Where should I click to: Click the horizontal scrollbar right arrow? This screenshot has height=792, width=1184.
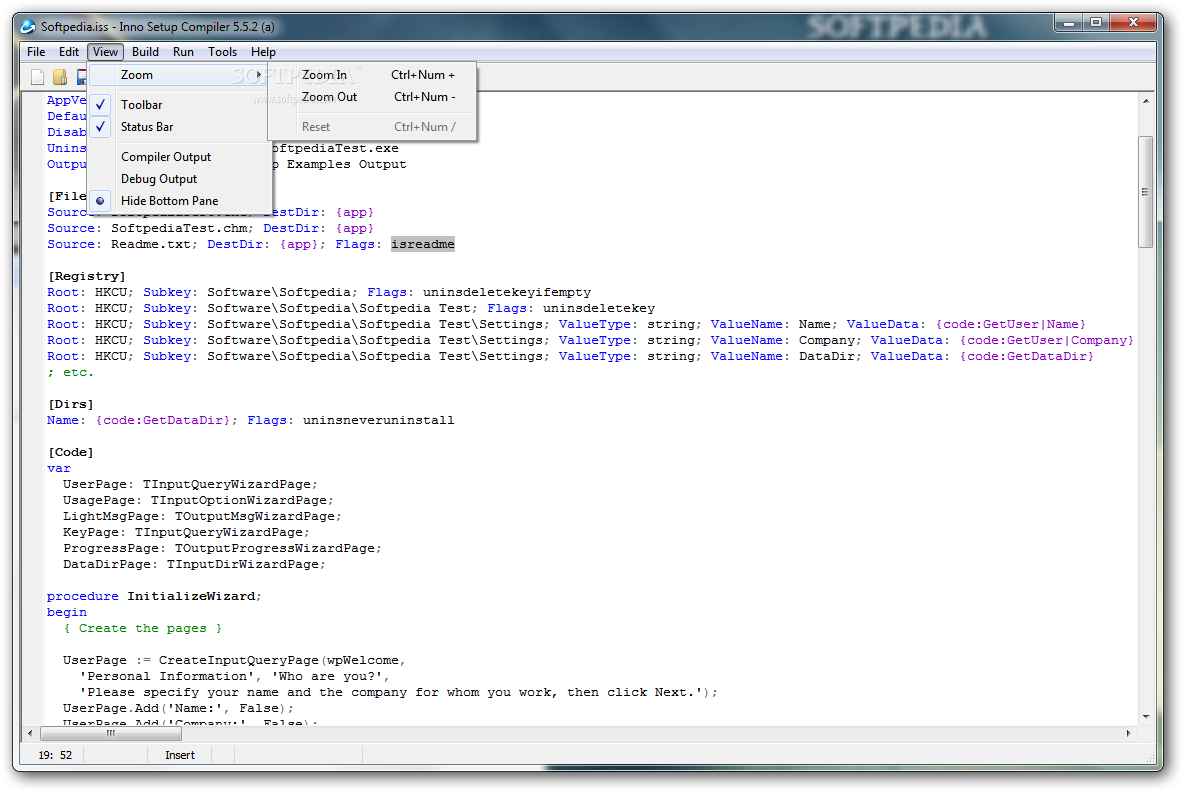[x=1129, y=733]
